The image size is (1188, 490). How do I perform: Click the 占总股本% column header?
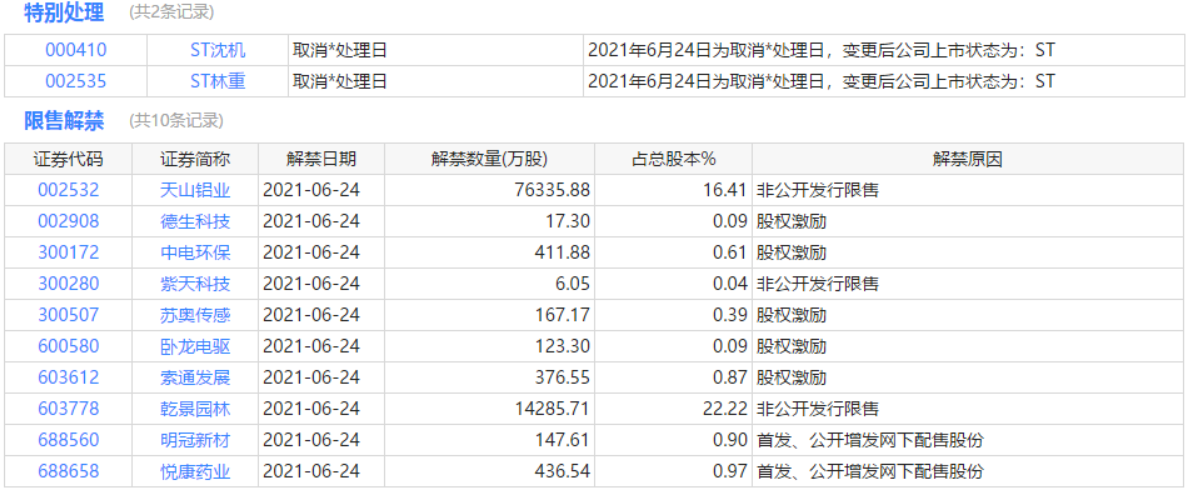coord(673,159)
